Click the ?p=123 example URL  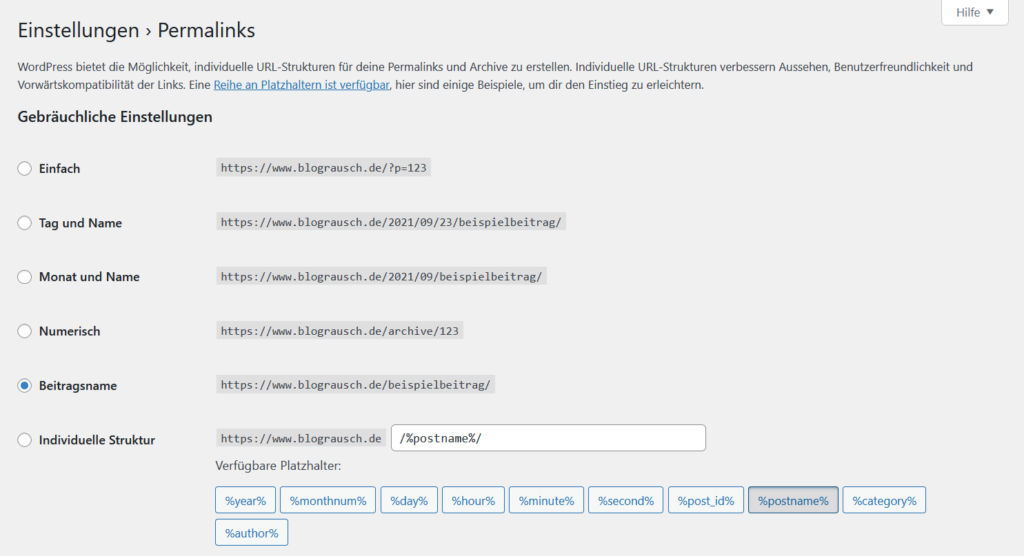click(x=323, y=168)
